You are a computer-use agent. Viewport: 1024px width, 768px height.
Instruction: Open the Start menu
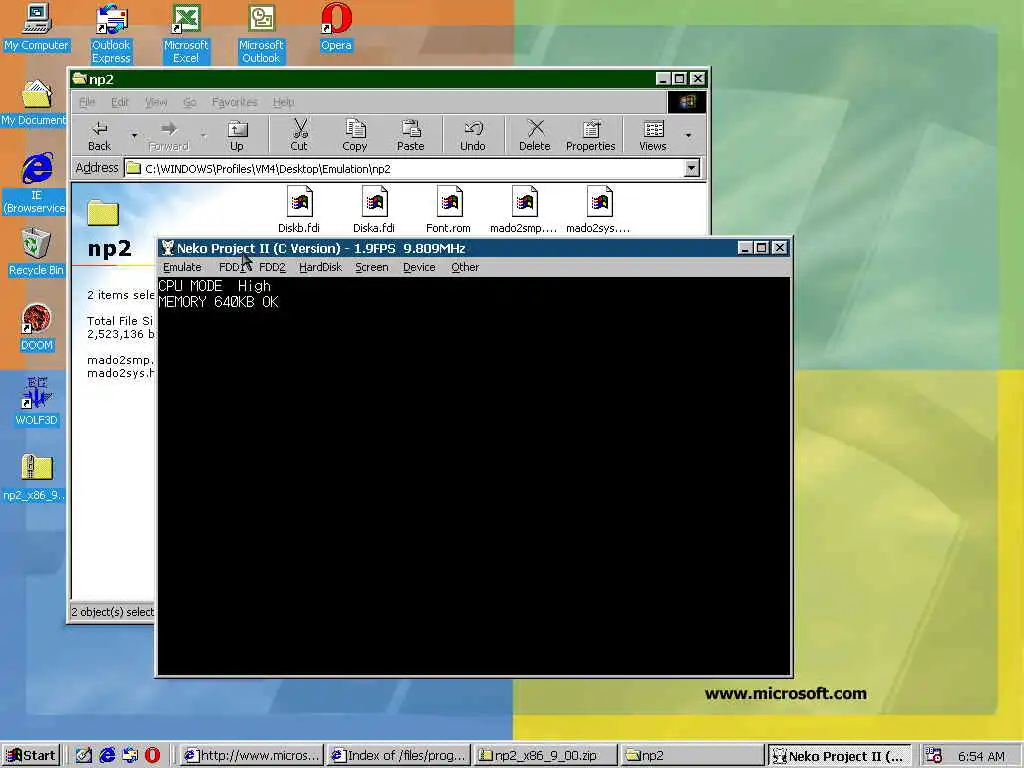(x=31, y=756)
